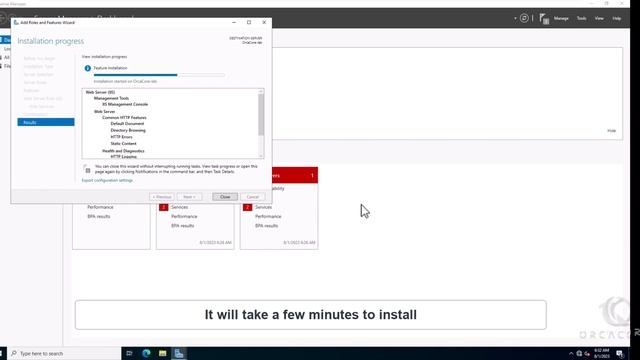Click the network icon in system tray

coord(579,353)
